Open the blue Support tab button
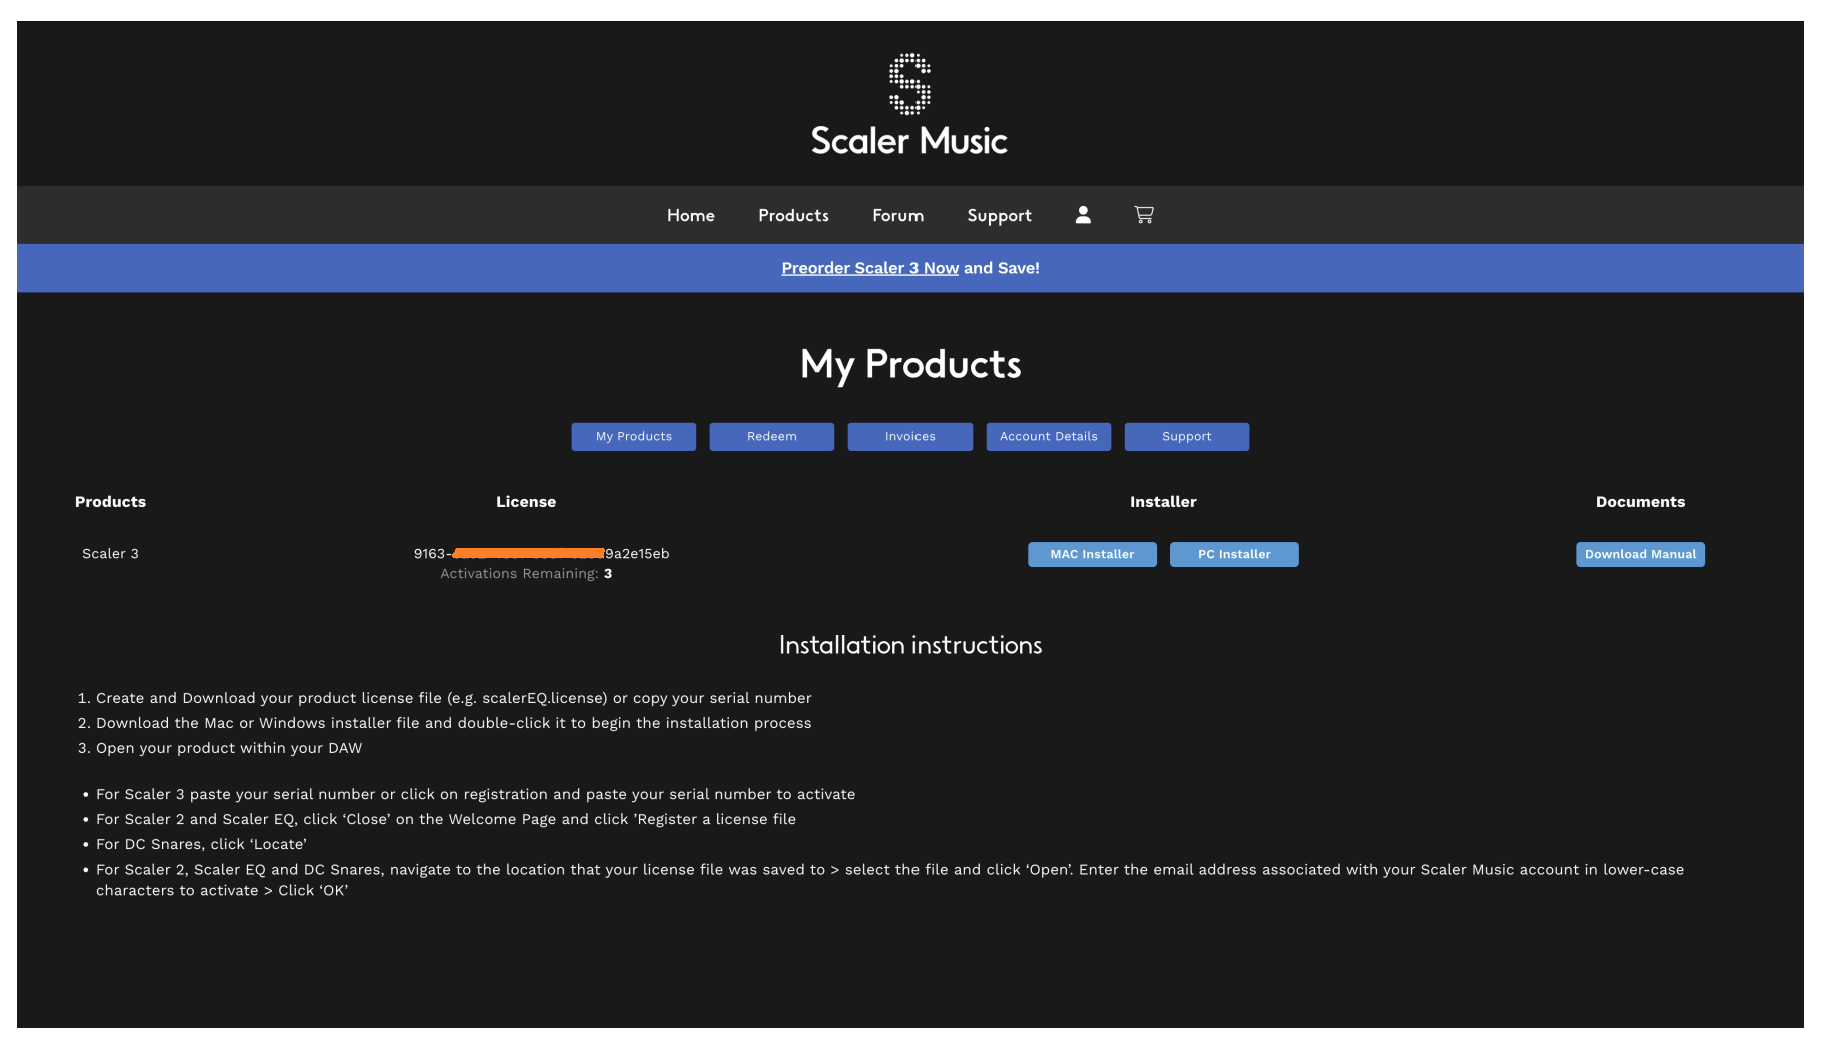The width and height of the screenshot is (1826, 1046). click(1187, 437)
